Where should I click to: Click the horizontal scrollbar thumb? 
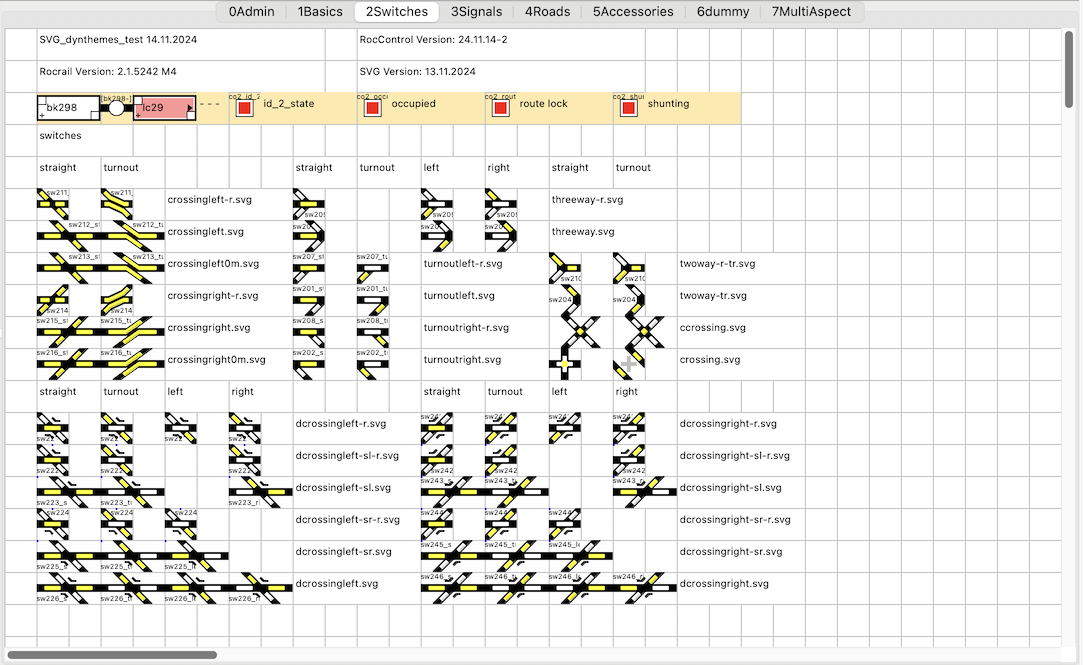point(112,655)
